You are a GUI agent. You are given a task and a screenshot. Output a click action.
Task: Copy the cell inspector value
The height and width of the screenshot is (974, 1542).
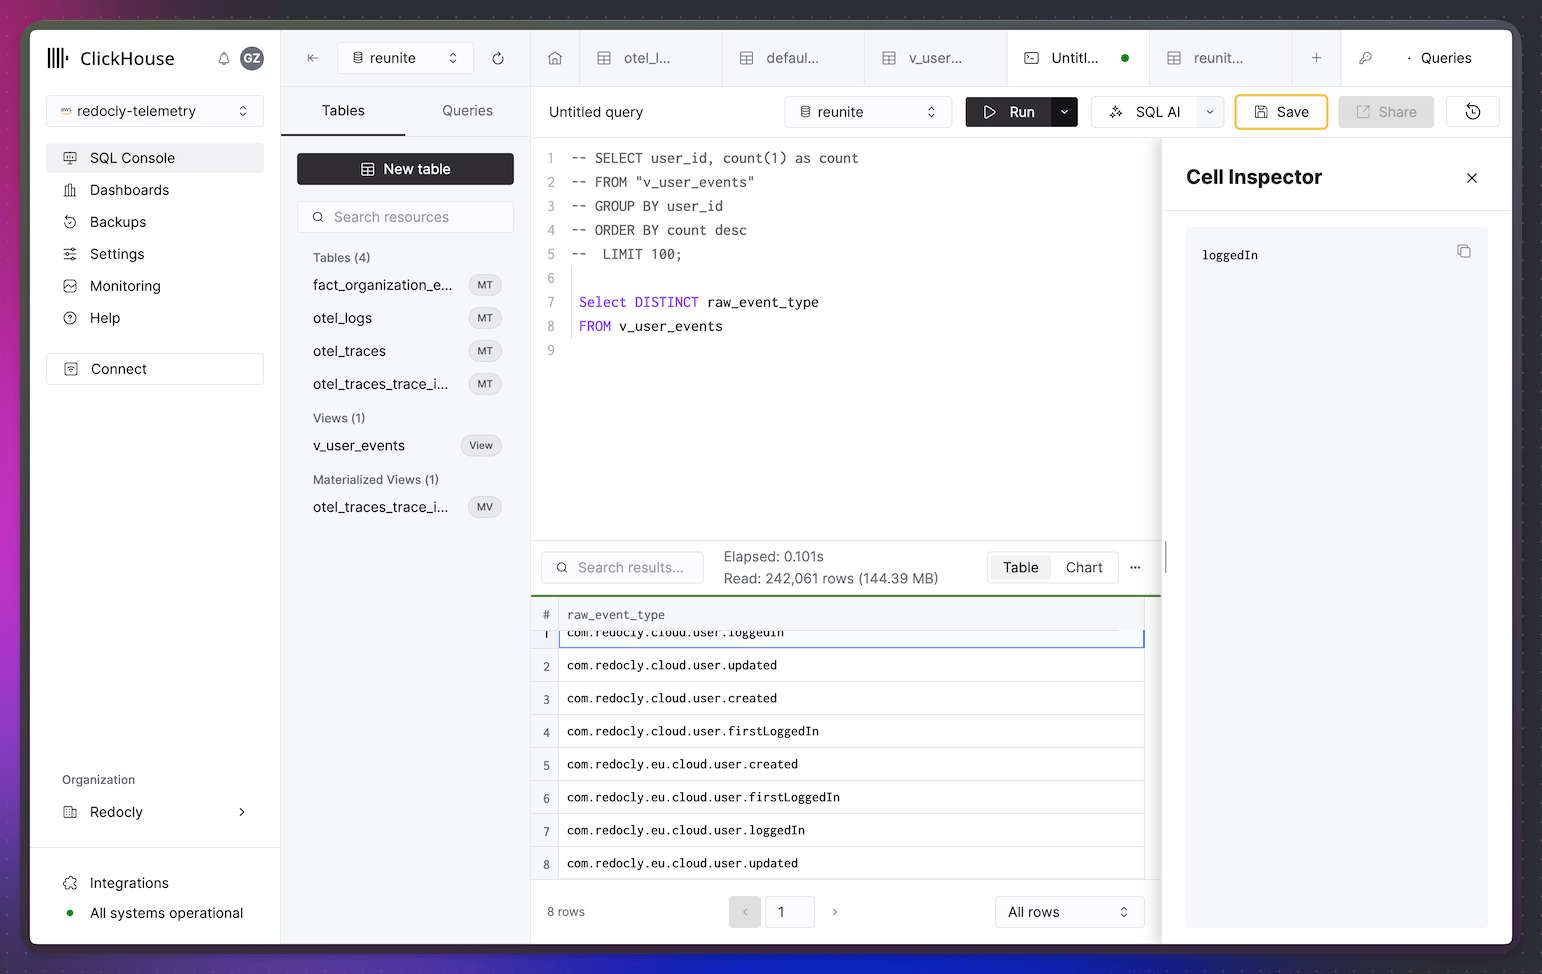tap(1464, 251)
